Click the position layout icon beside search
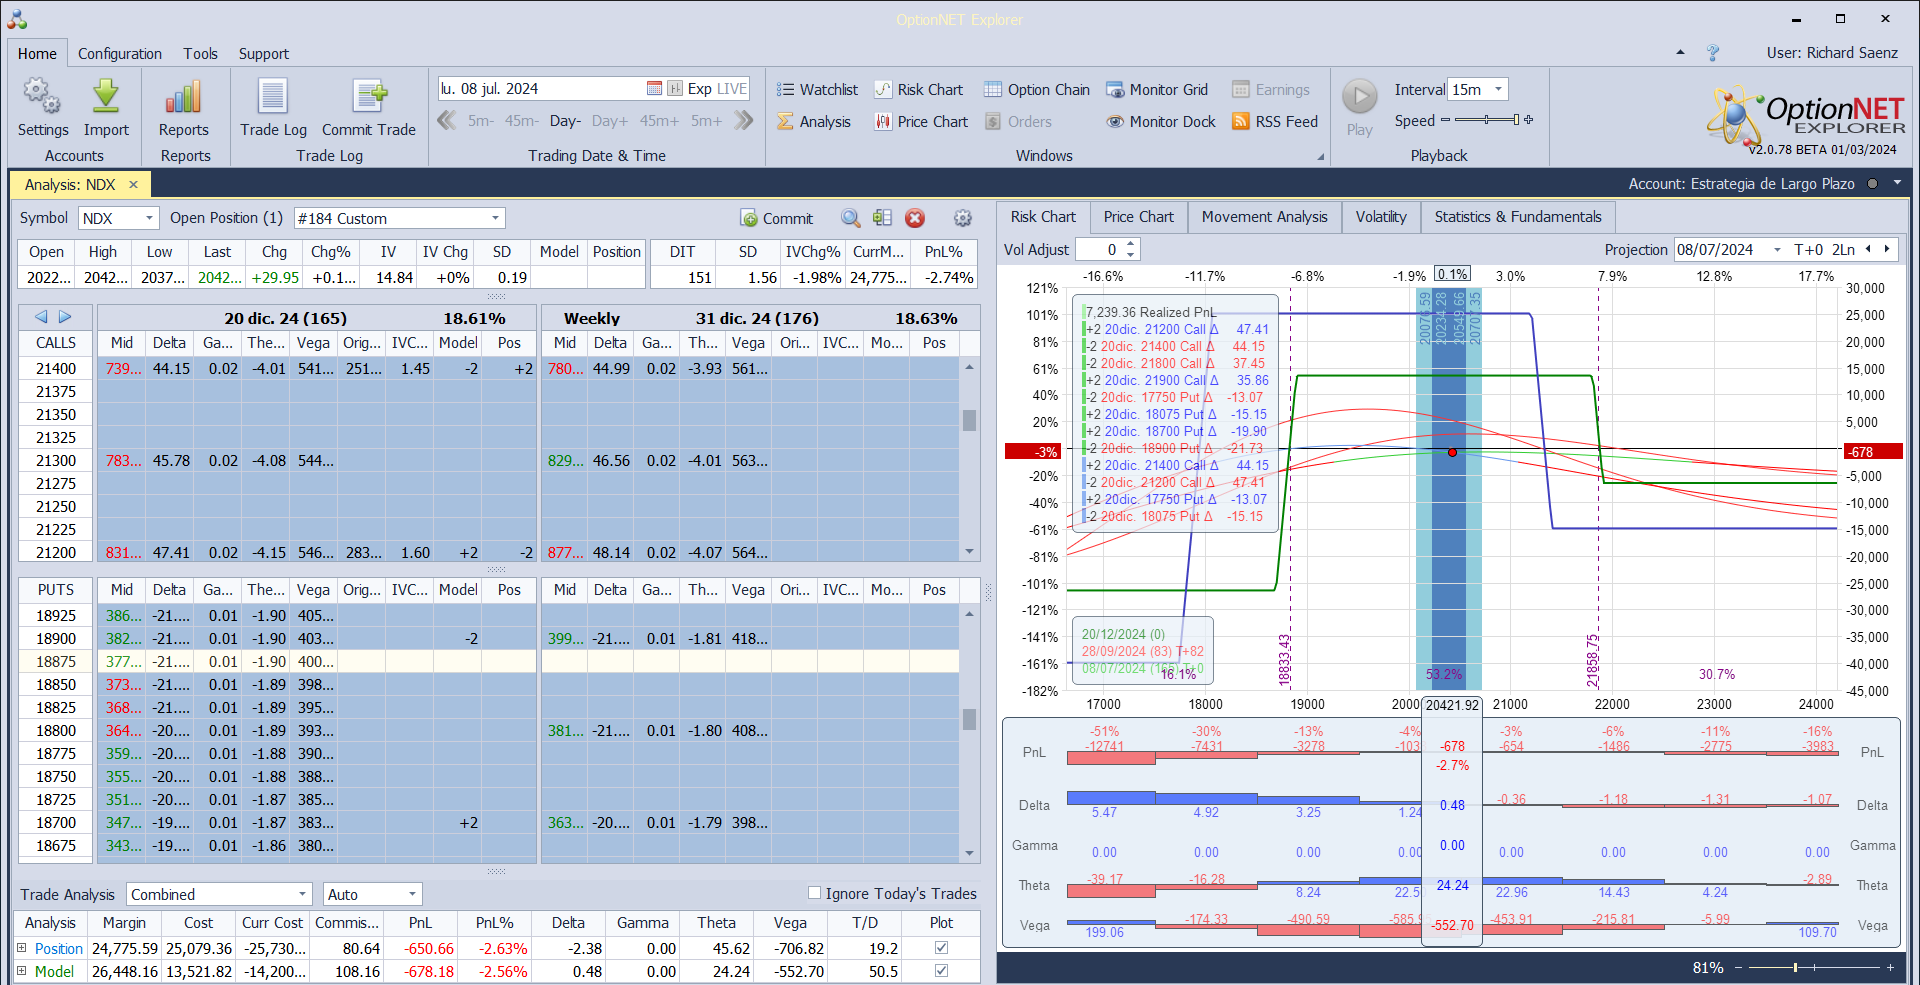This screenshot has height=985, width=1920. point(882,218)
